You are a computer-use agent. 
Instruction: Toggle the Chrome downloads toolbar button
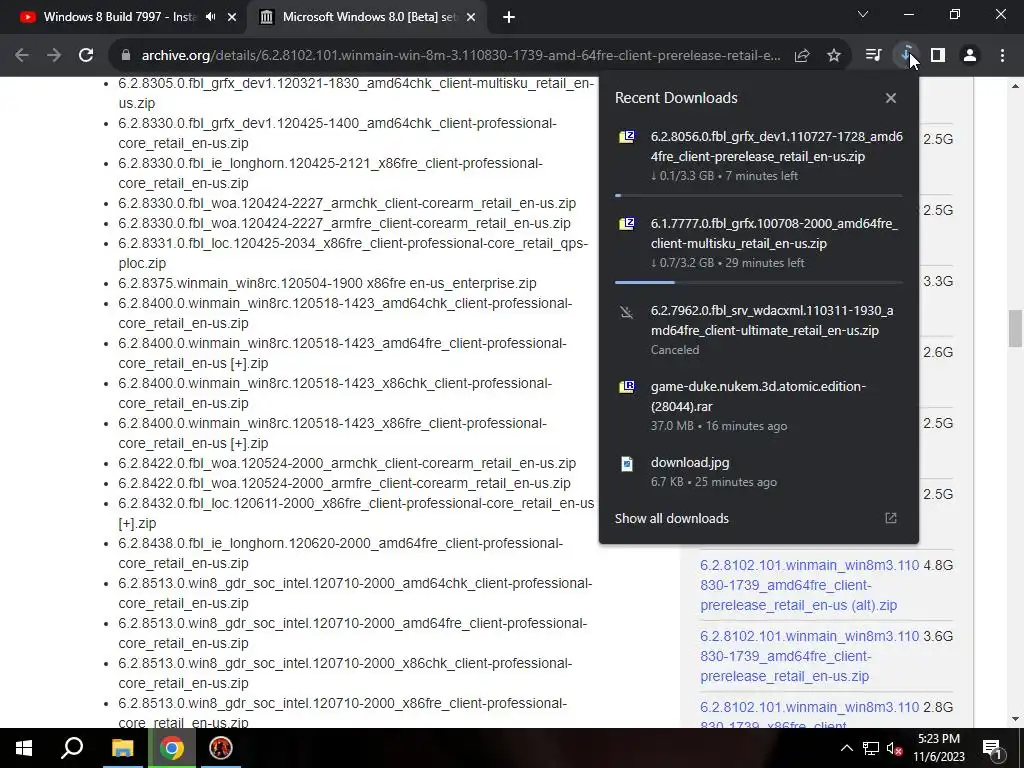click(906, 56)
